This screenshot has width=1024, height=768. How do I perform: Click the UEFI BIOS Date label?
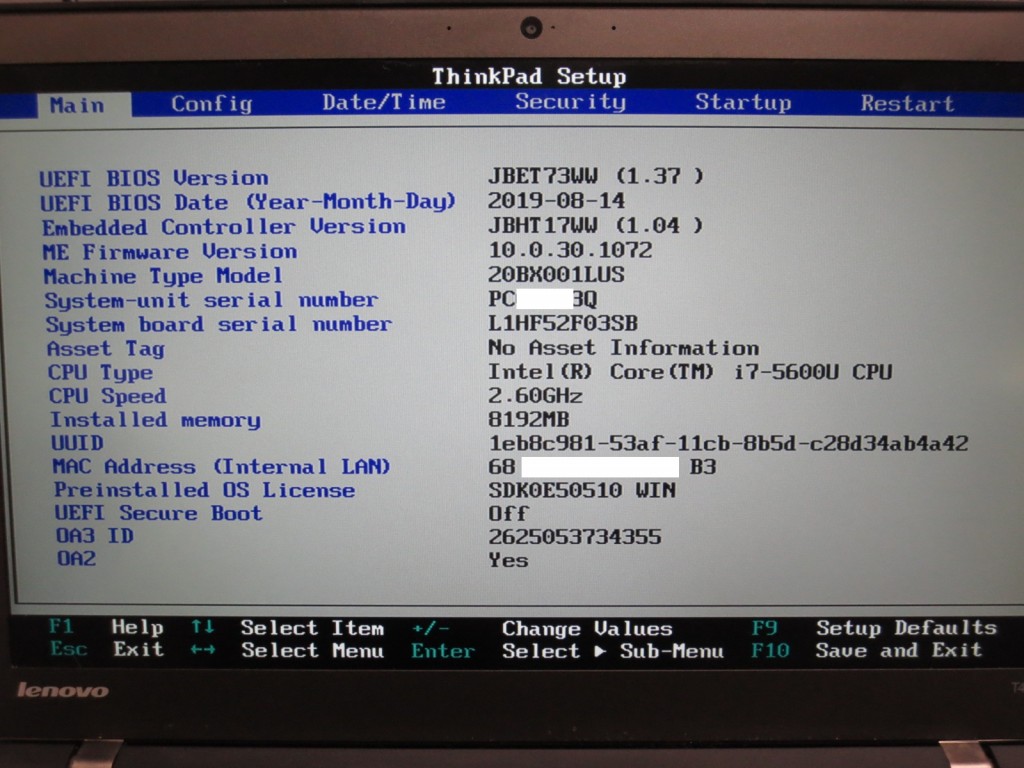tap(248, 202)
